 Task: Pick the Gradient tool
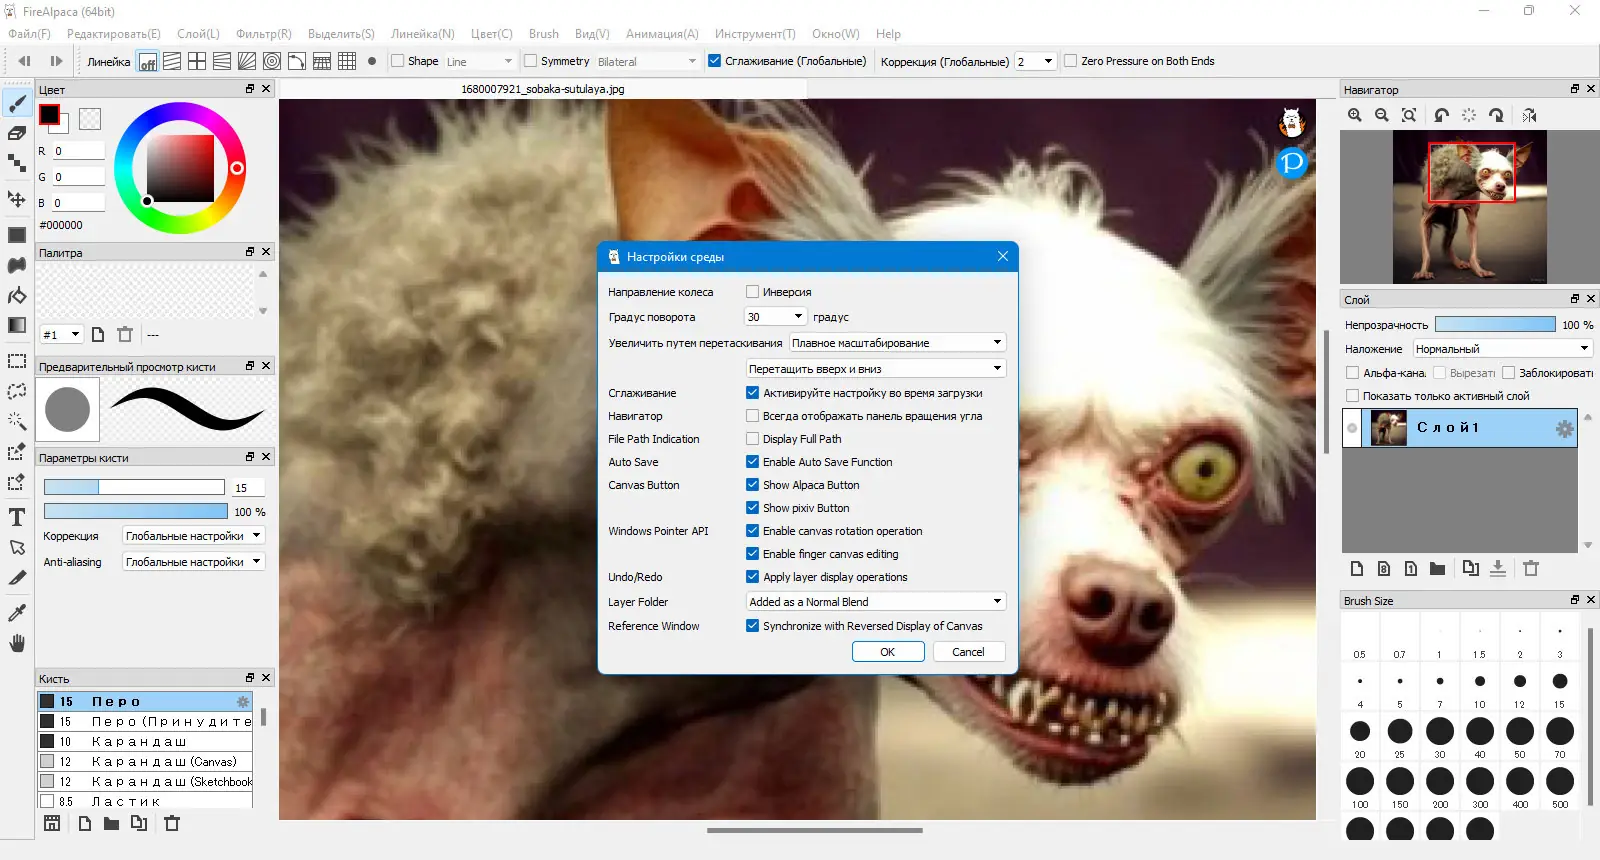point(17,325)
